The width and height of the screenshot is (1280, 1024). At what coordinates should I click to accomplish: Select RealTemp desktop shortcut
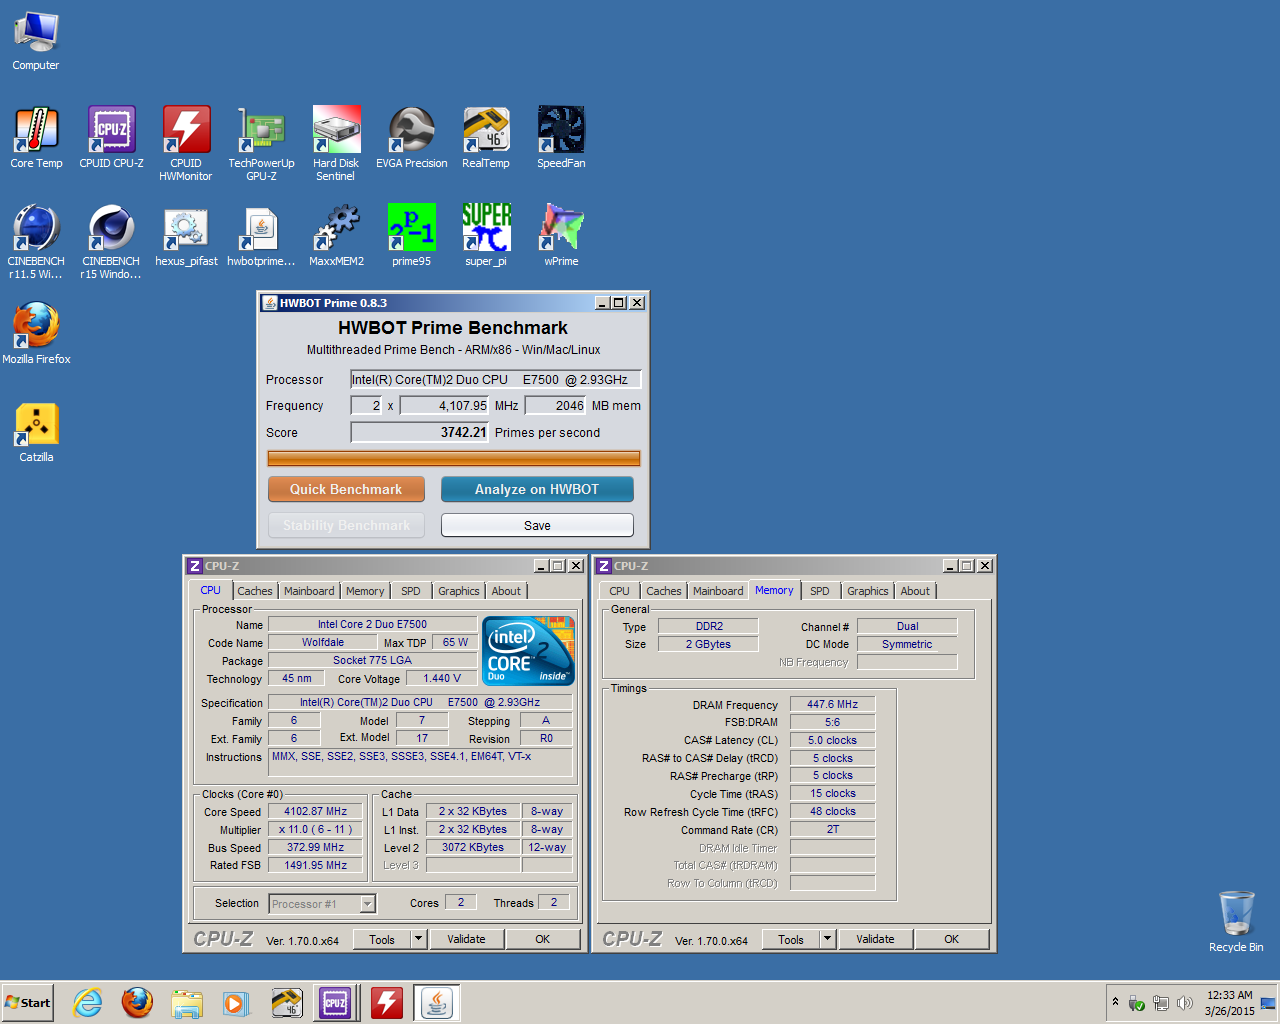click(x=486, y=138)
